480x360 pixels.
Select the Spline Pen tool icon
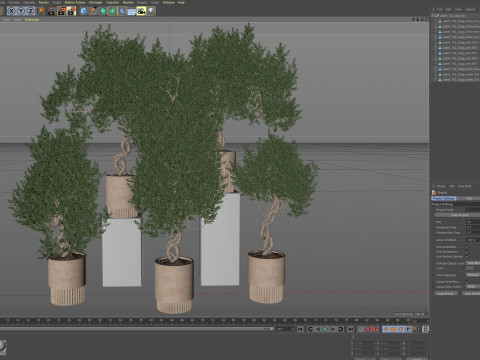[x=93, y=11]
